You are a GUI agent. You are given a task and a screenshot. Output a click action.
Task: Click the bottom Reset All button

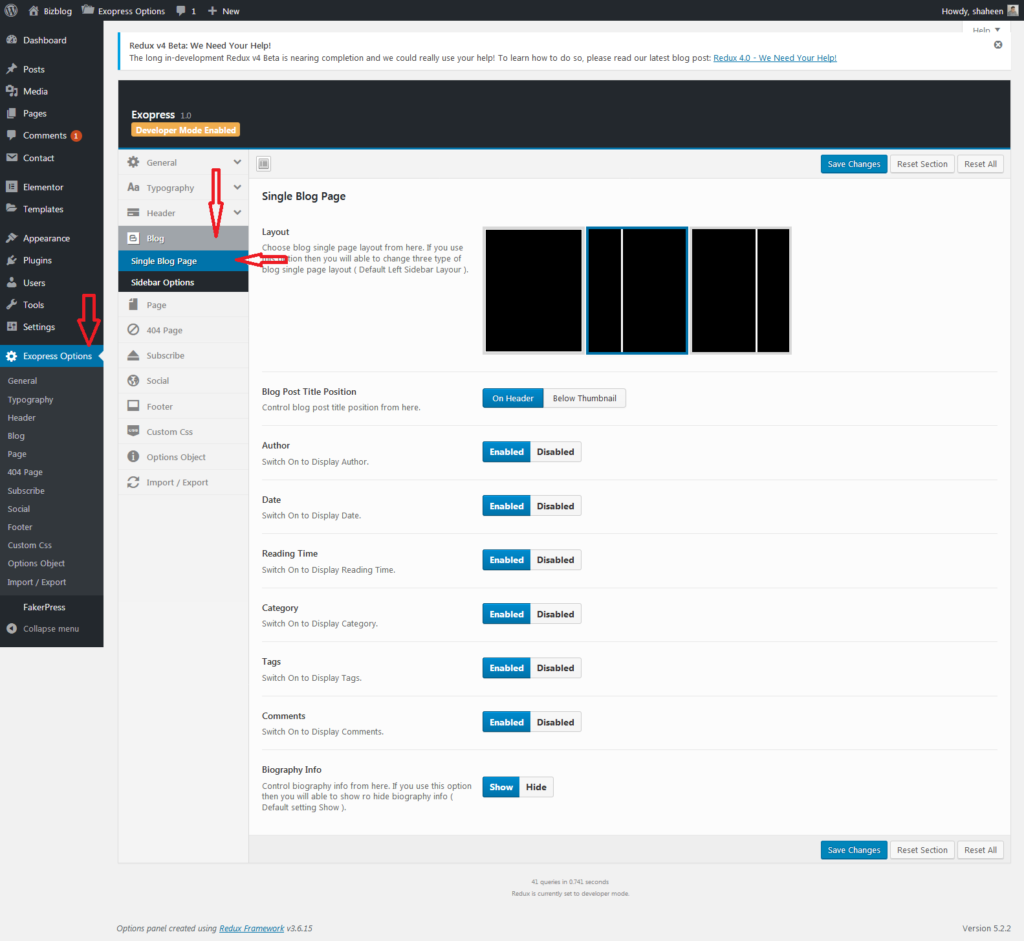tap(980, 850)
